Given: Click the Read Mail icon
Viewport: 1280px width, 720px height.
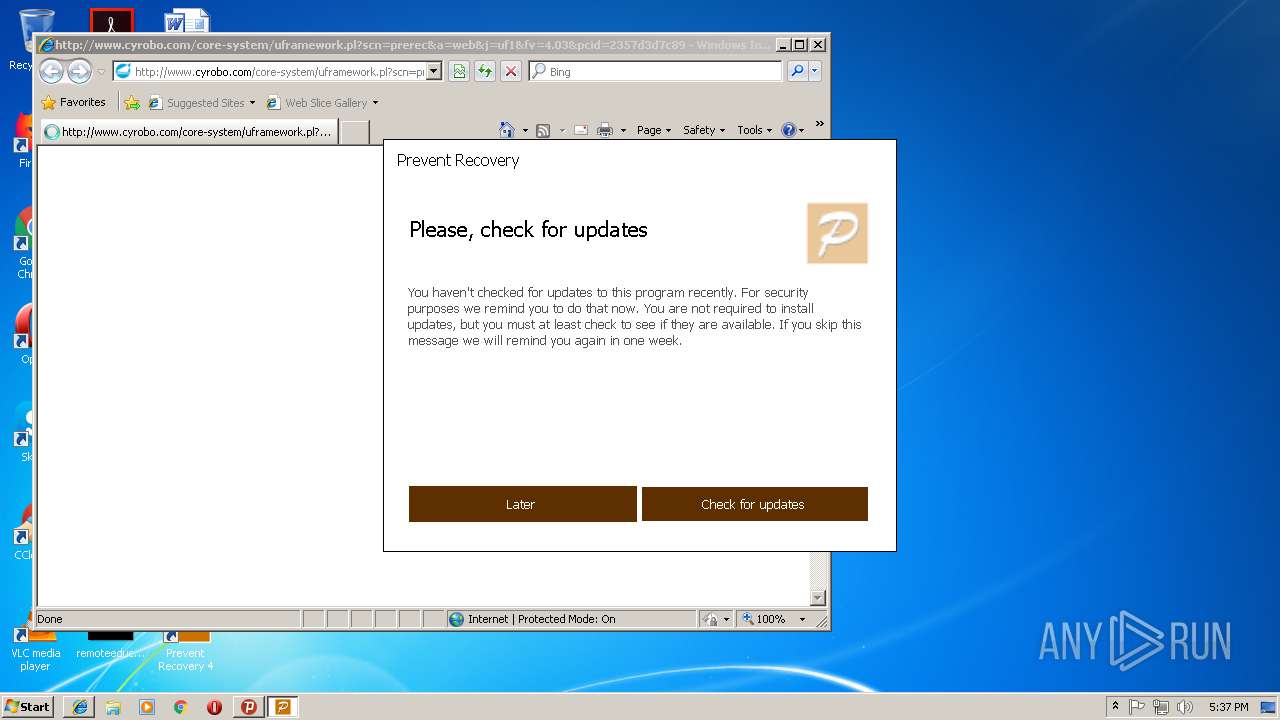Looking at the screenshot, I should pos(580,130).
